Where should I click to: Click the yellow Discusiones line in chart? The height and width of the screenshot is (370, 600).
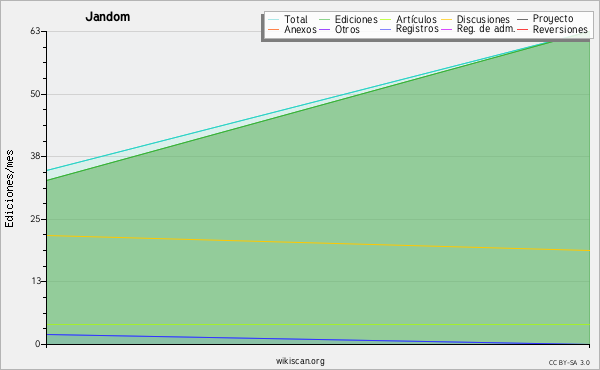point(318,243)
